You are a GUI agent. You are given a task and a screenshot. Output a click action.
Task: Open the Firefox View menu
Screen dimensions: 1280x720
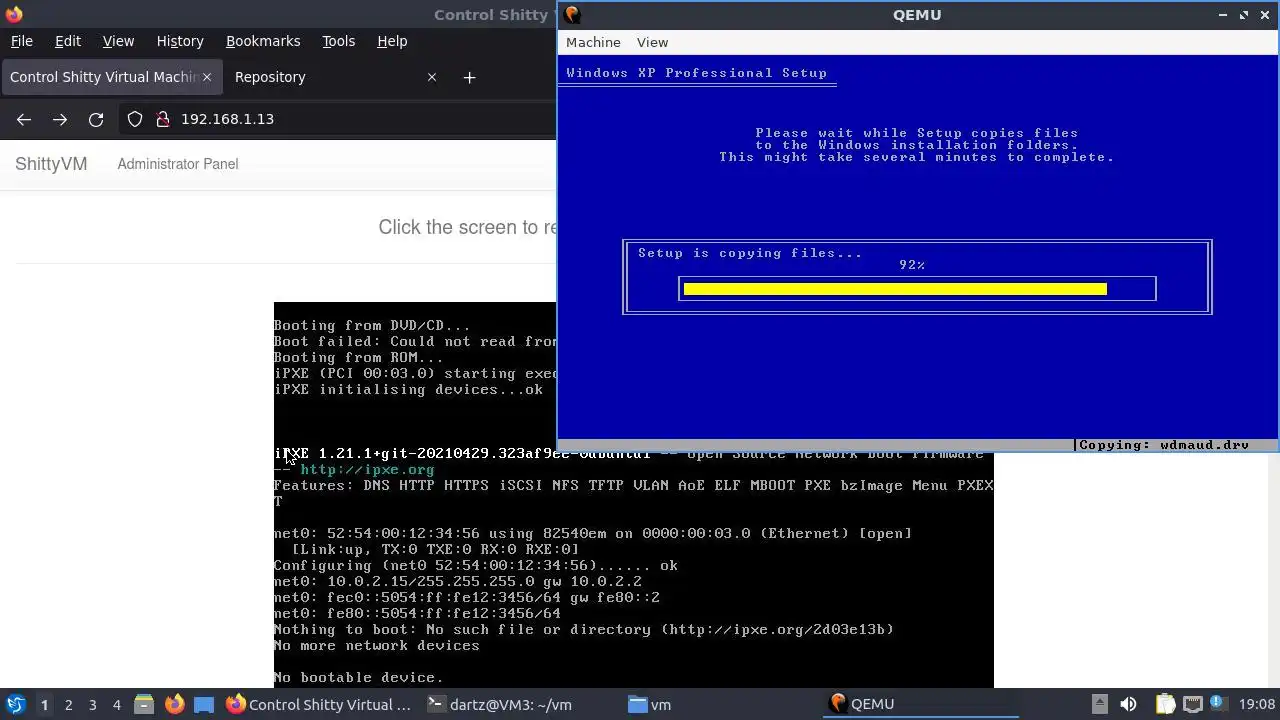click(x=118, y=41)
